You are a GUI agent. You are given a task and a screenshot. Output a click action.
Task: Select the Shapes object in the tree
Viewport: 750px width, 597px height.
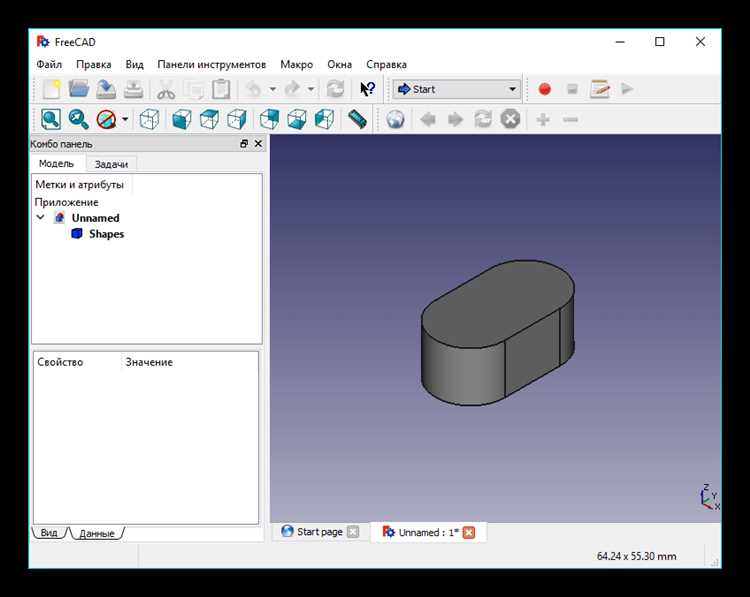pos(106,234)
